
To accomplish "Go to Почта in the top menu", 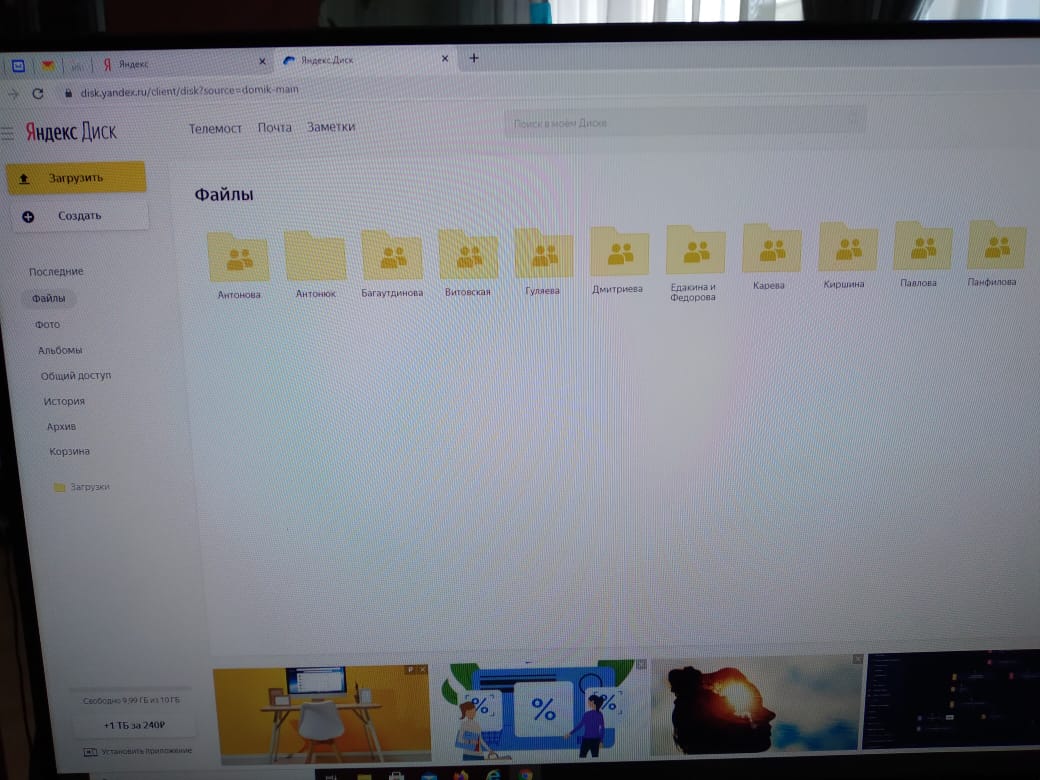I will point(274,128).
